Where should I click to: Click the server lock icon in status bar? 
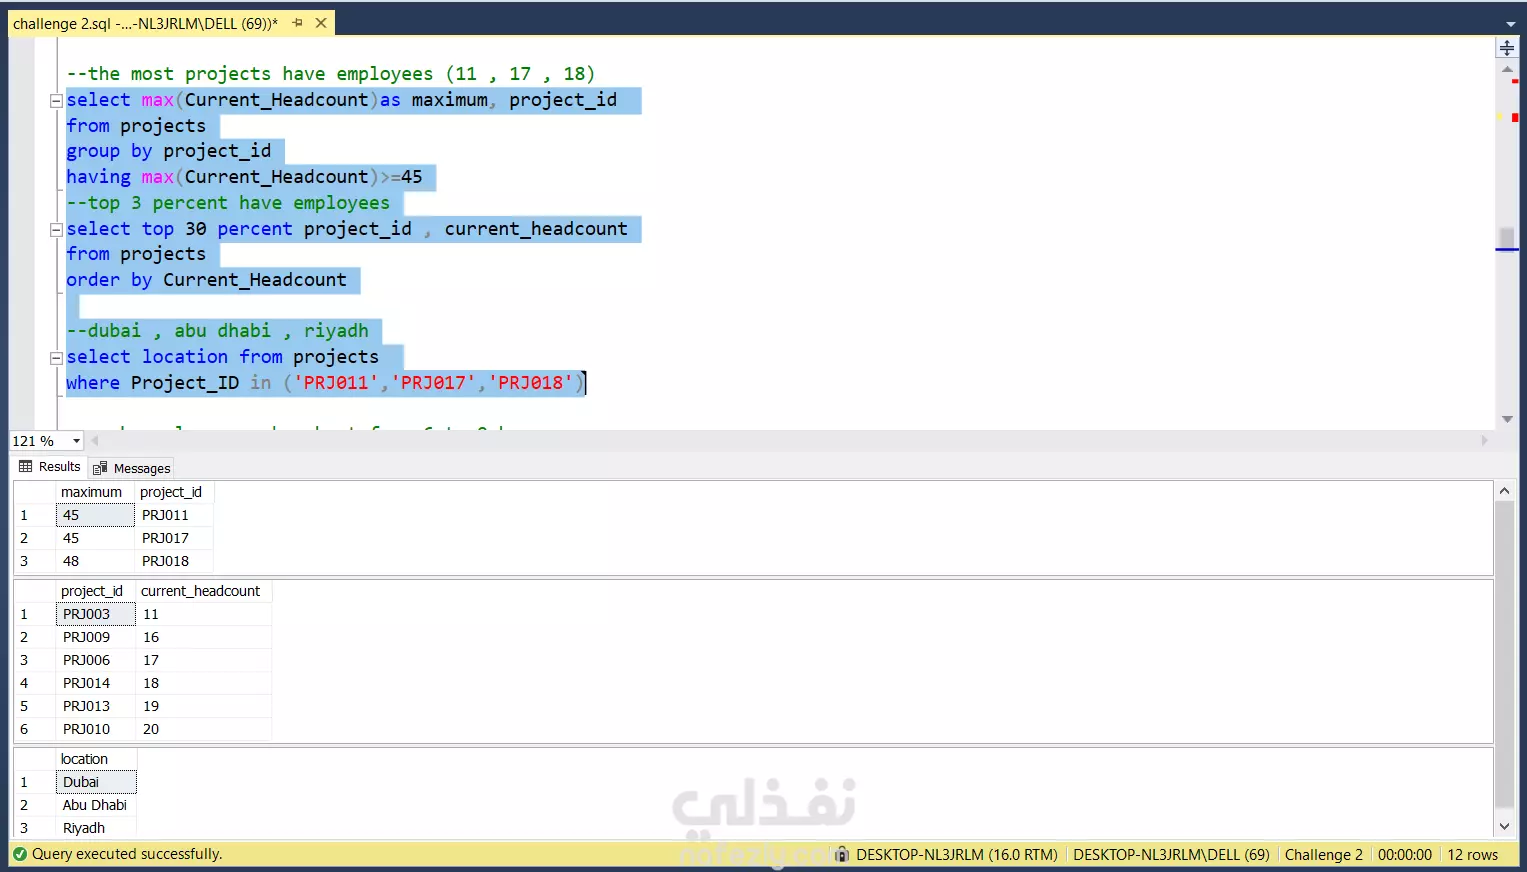pos(842,854)
